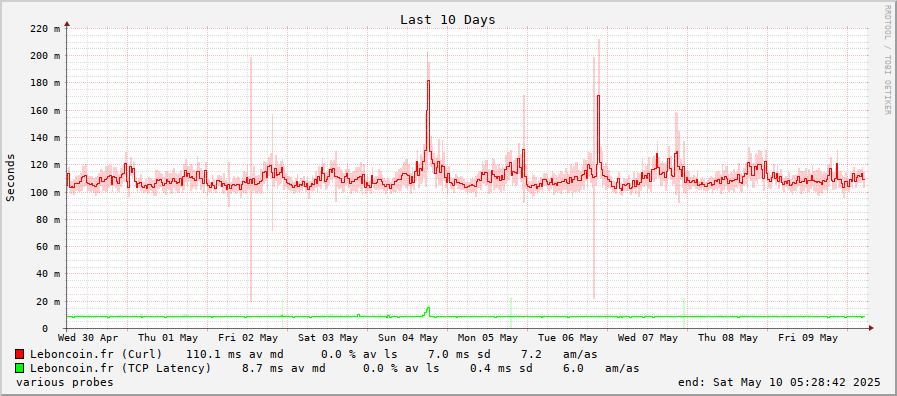Click the end timestamp 'Sat May 10 05:28:42 2025'
This screenshot has height=396, width=897.
796,382
